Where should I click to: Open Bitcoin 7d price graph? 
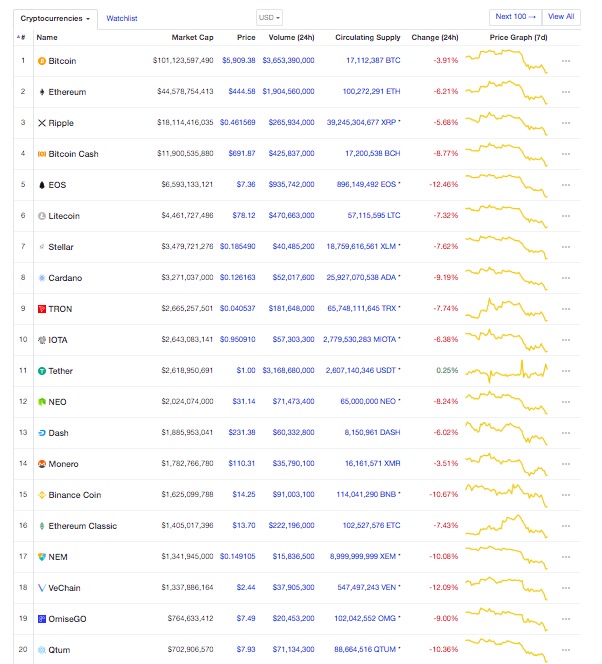506,61
